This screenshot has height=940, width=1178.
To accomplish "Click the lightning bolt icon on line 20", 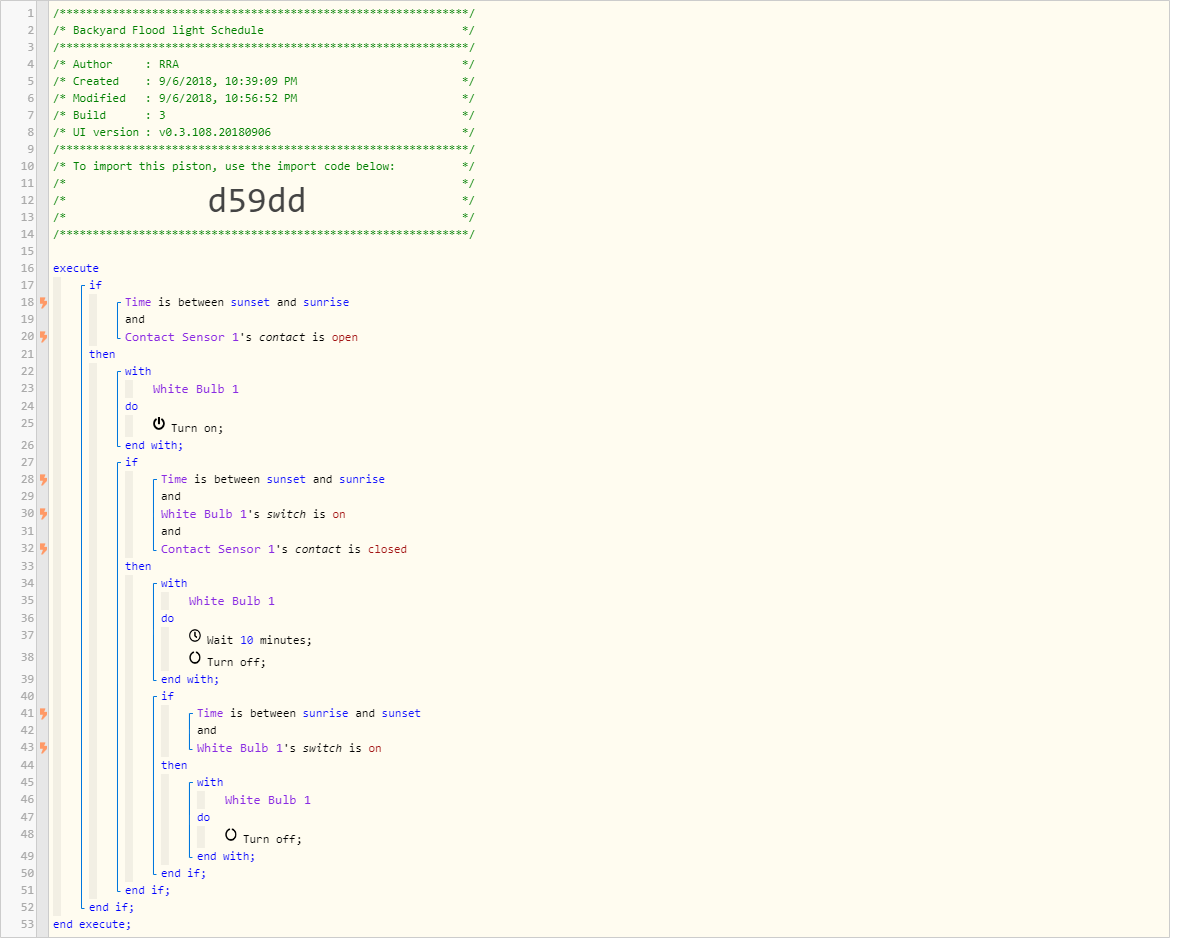I will pyautogui.click(x=44, y=337).
